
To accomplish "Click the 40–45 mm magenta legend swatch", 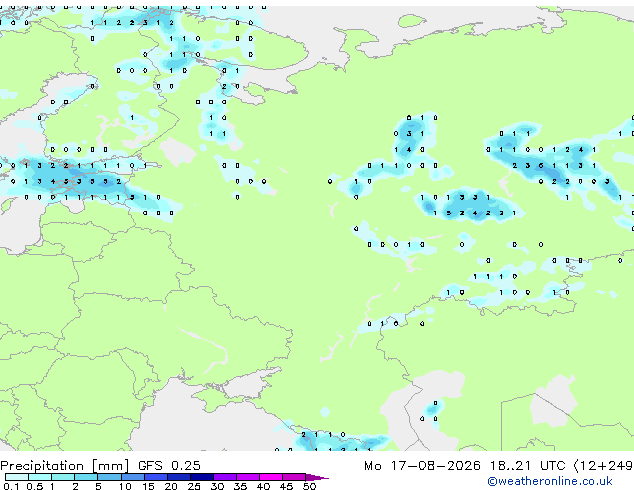I will click(271, 477).
